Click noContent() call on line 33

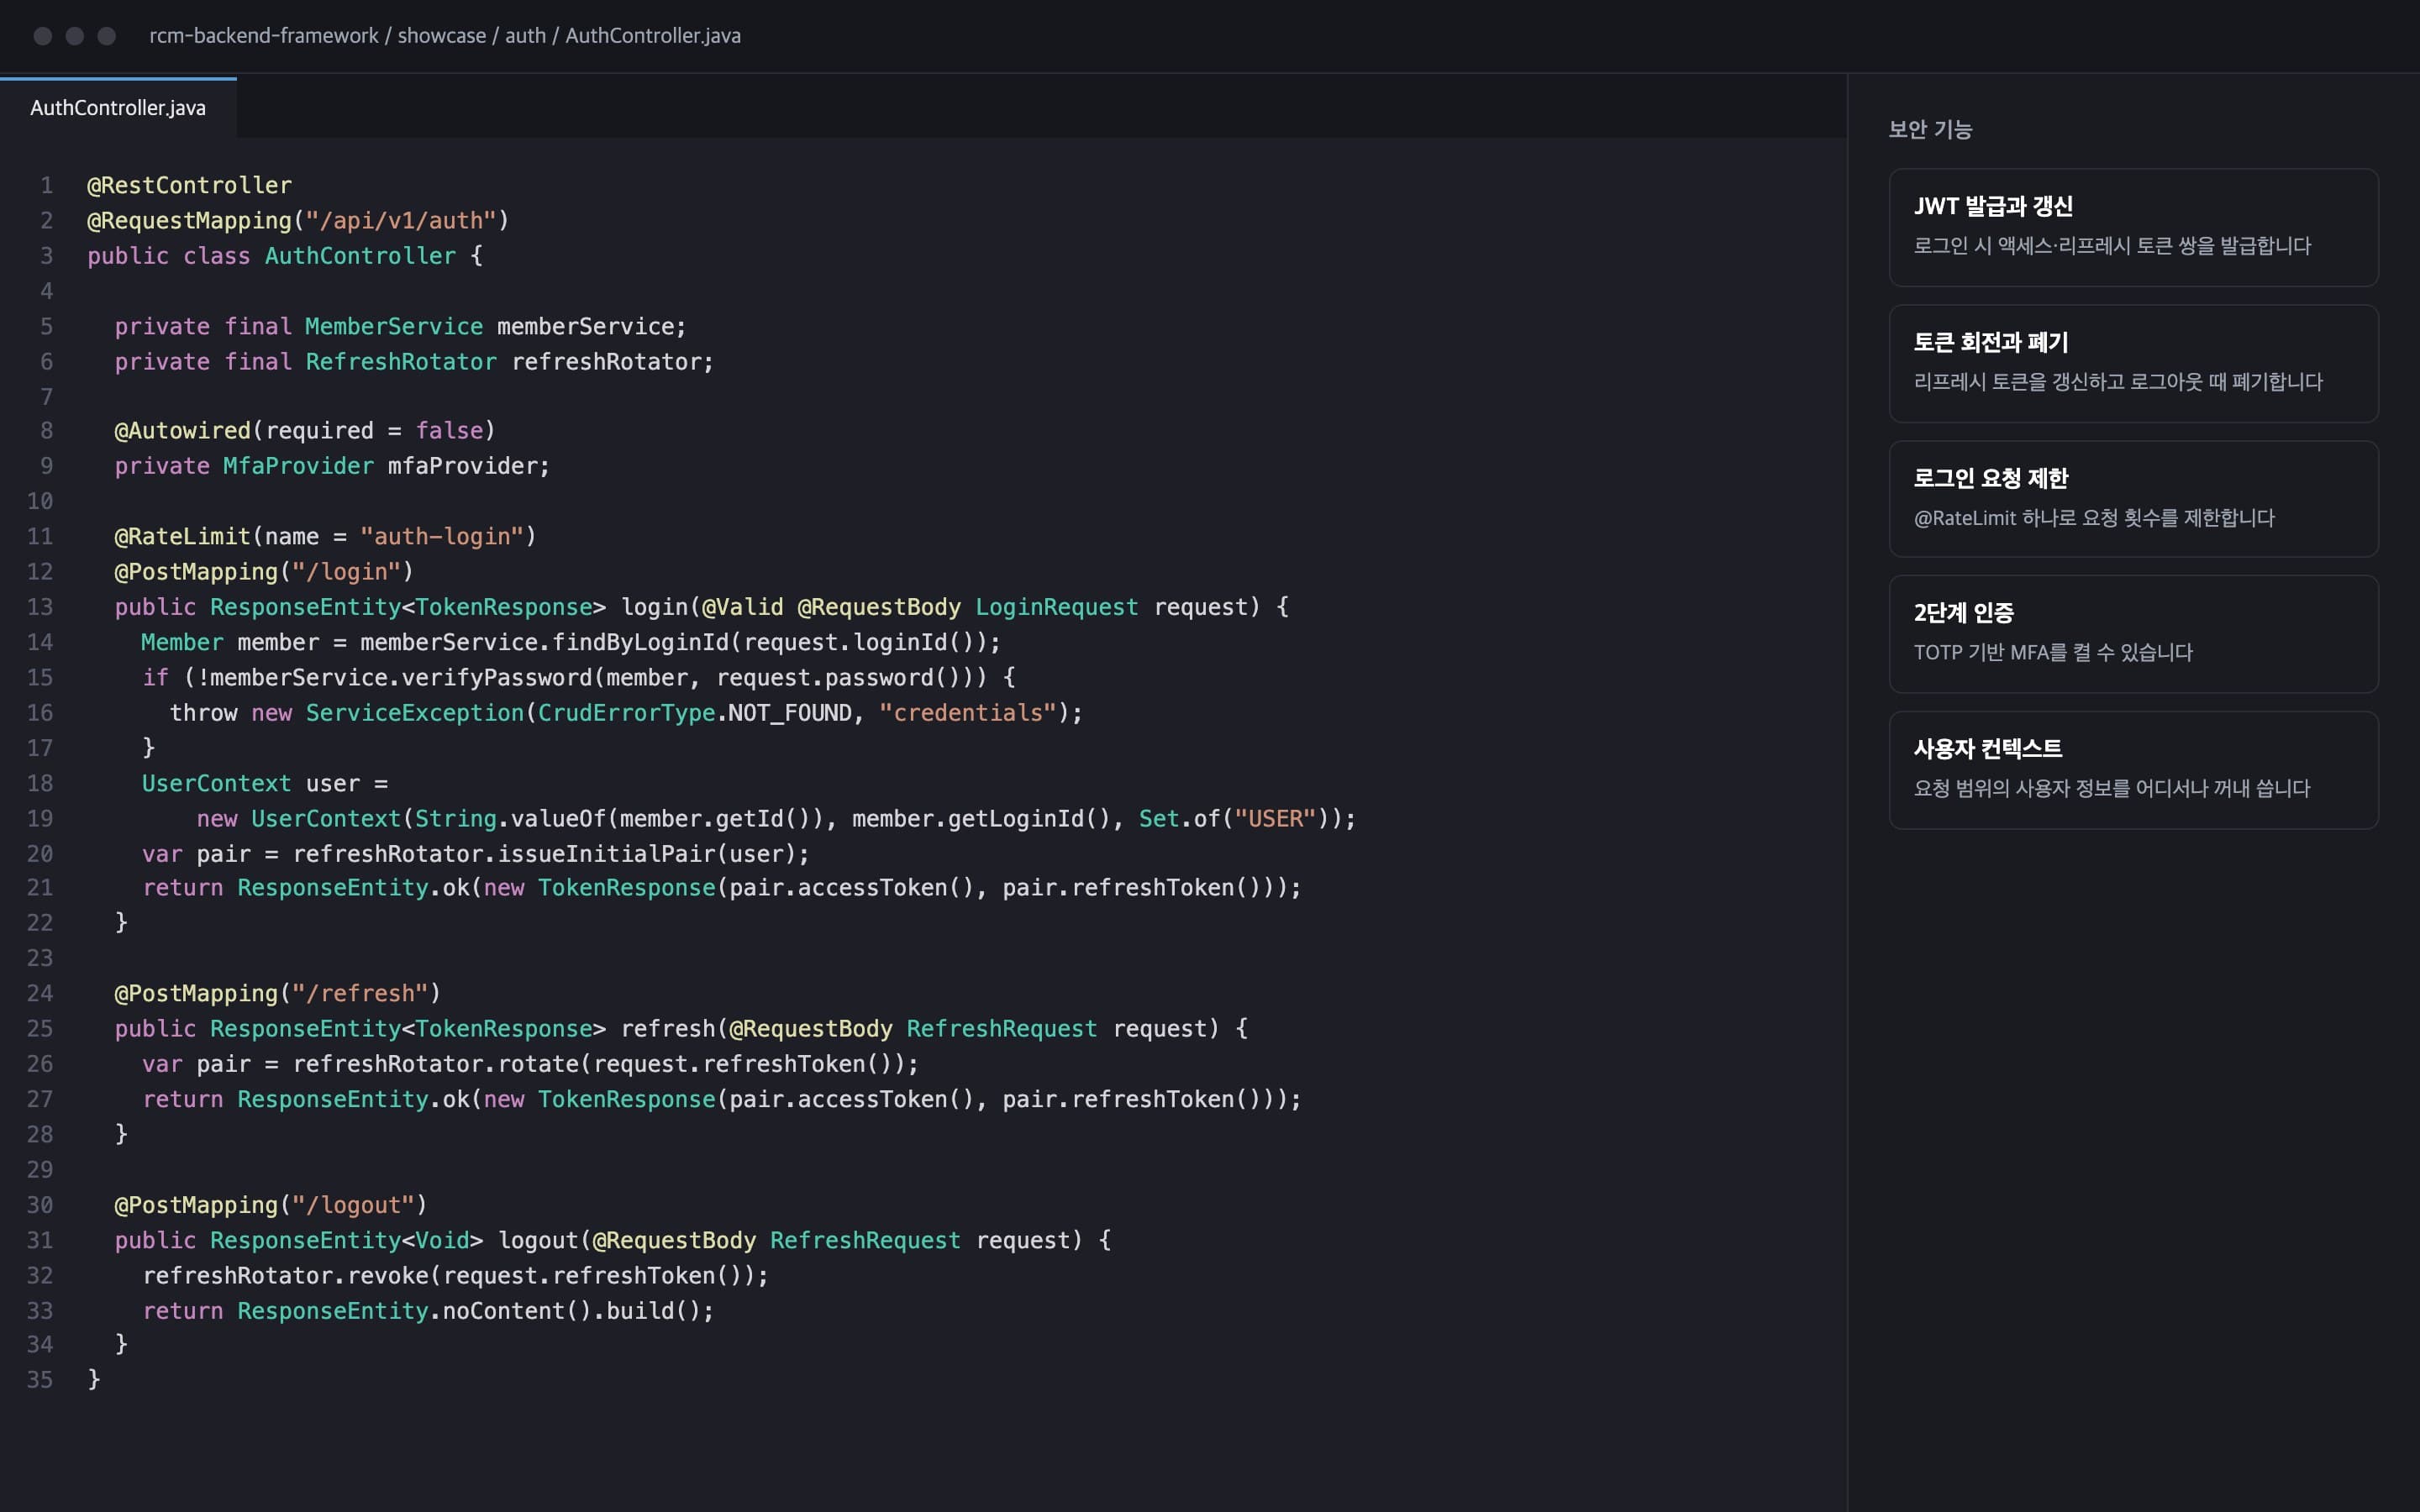[517, 1311]
